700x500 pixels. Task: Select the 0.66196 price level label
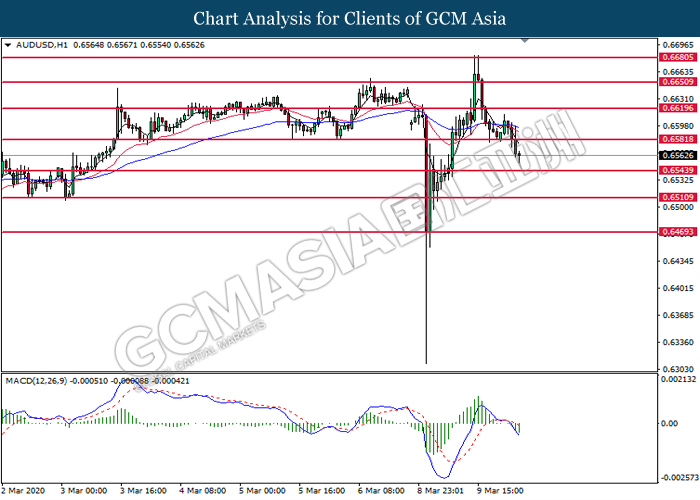[678, 108]
